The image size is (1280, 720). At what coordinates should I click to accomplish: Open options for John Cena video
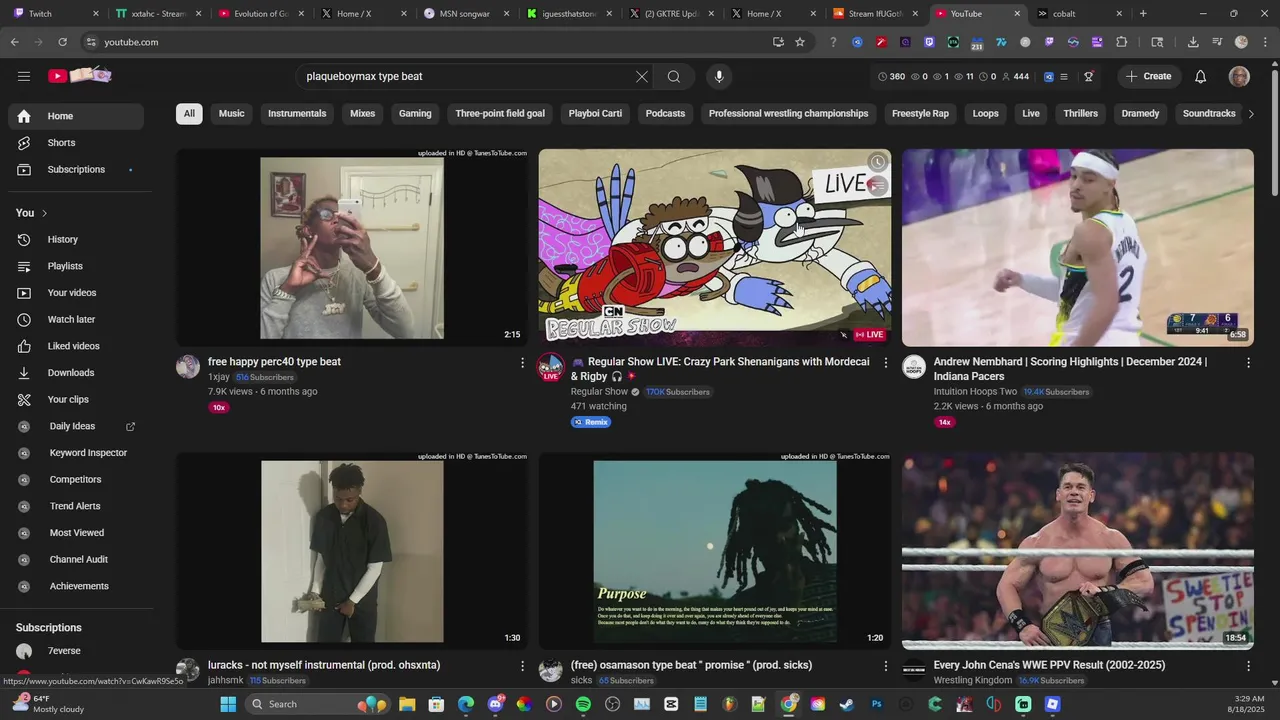coord(1248,666)
